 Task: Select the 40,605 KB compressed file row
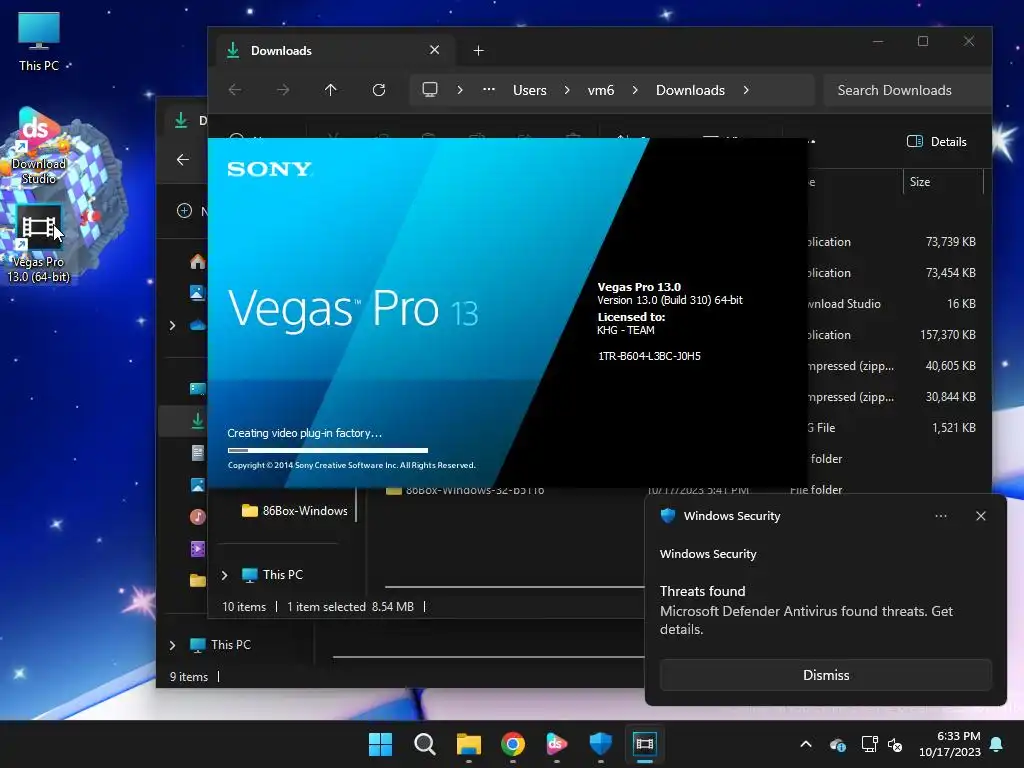click(x=891, y=366)
